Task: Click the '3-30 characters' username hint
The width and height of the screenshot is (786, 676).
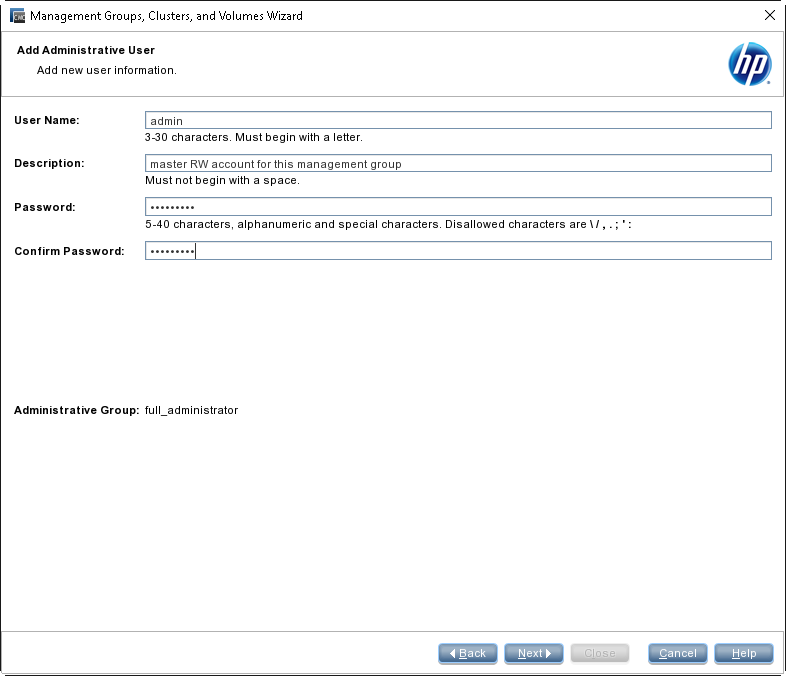Action: point(254,137)
